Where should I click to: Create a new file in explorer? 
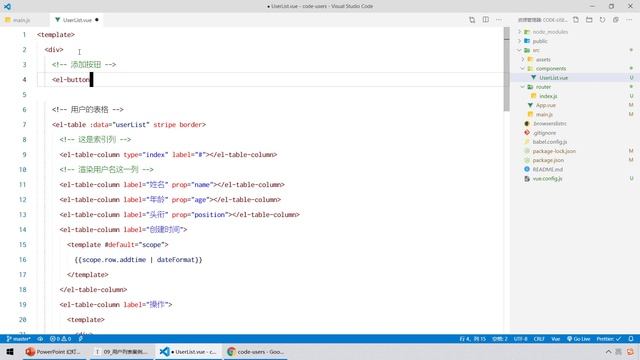coord(576,20)
